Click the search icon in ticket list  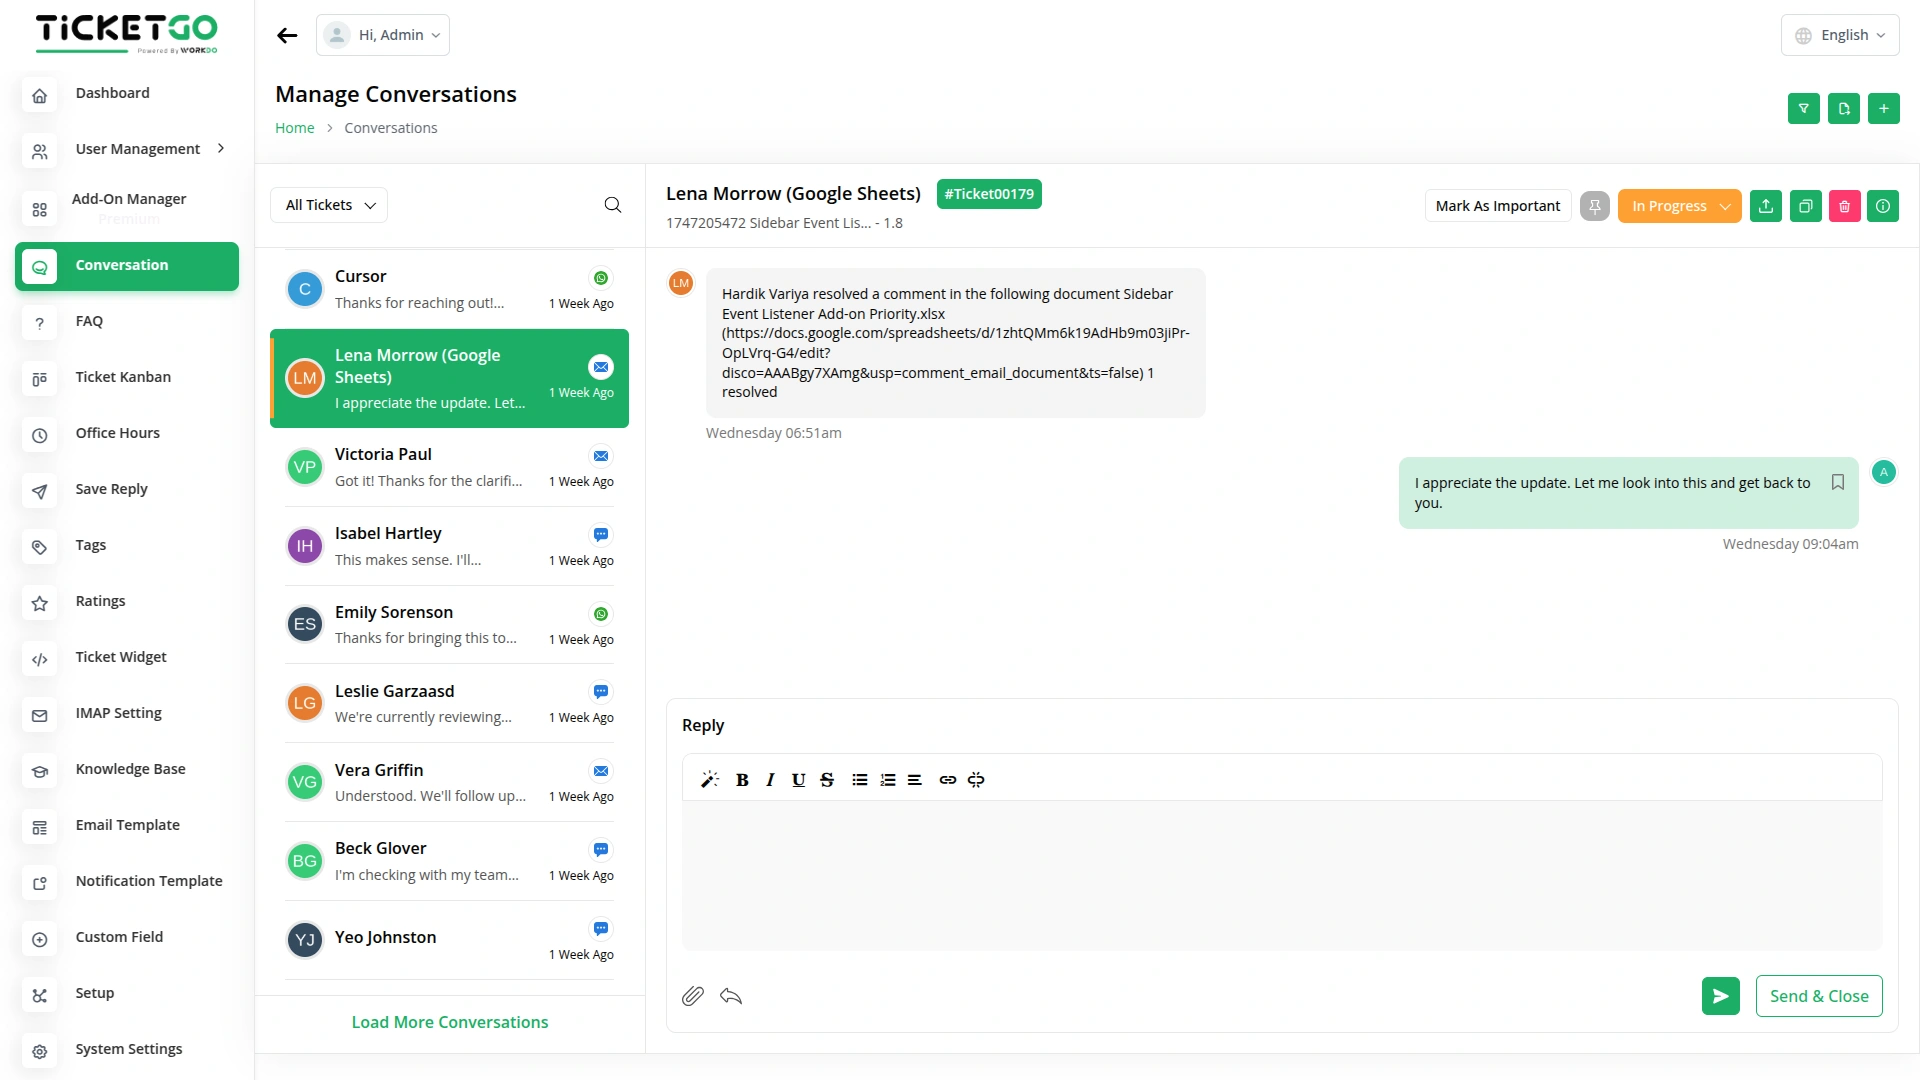613,205
